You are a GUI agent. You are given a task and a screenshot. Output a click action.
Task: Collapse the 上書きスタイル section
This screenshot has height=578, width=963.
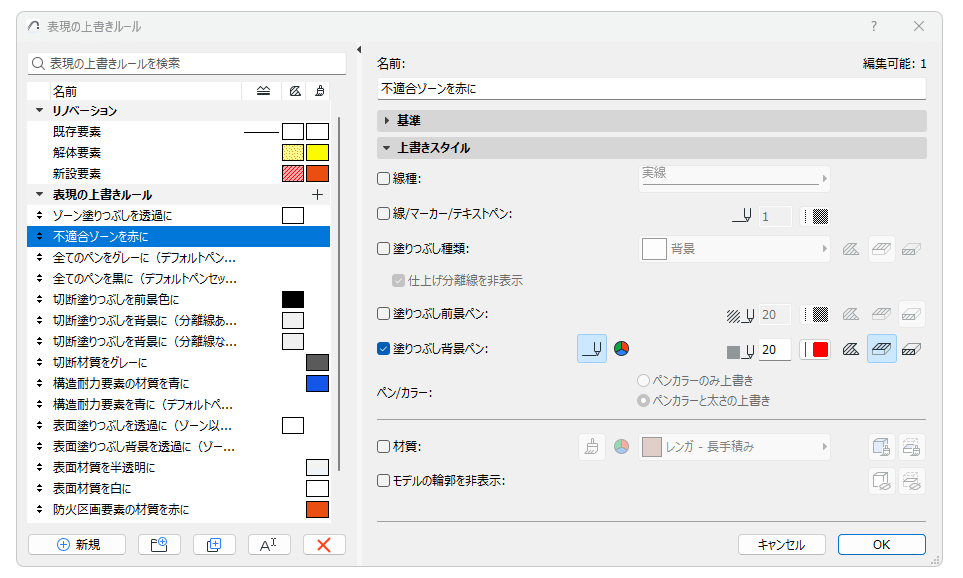point(387,148)
